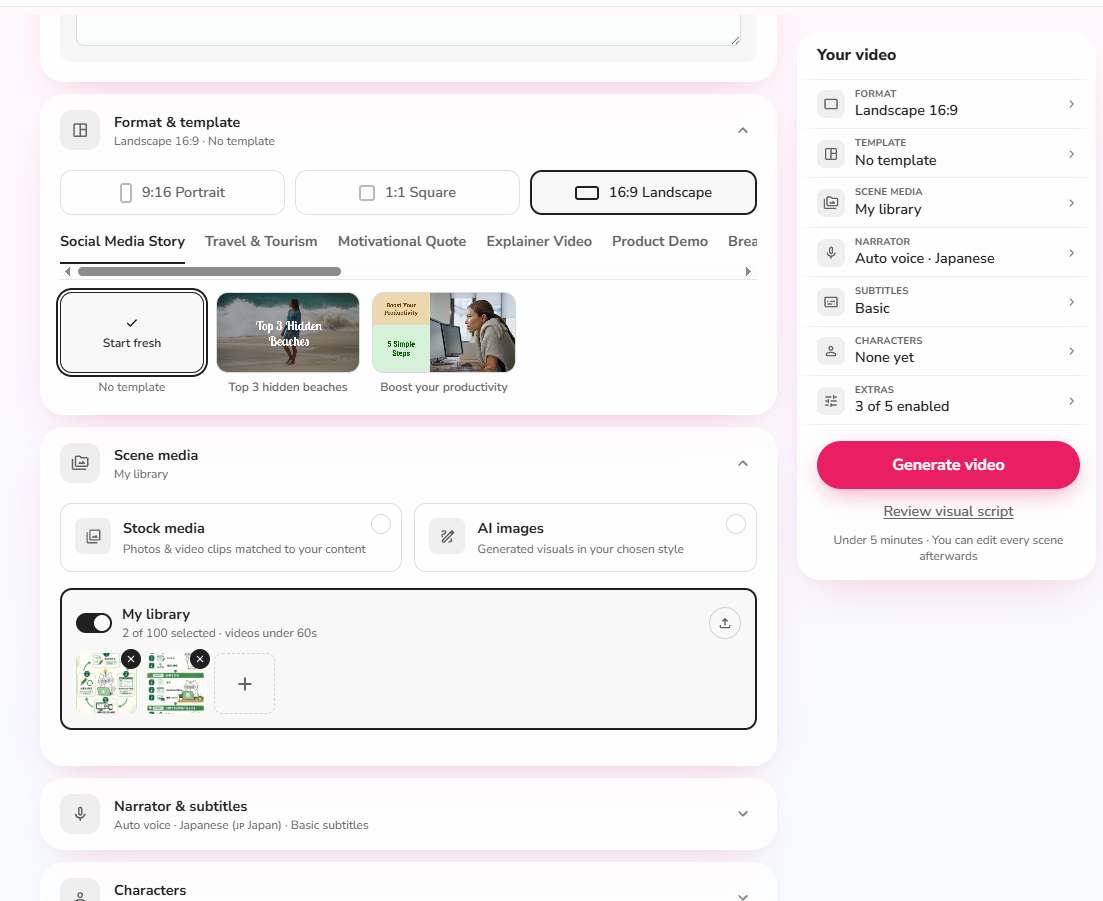Click the Characters section person icon

80,892
